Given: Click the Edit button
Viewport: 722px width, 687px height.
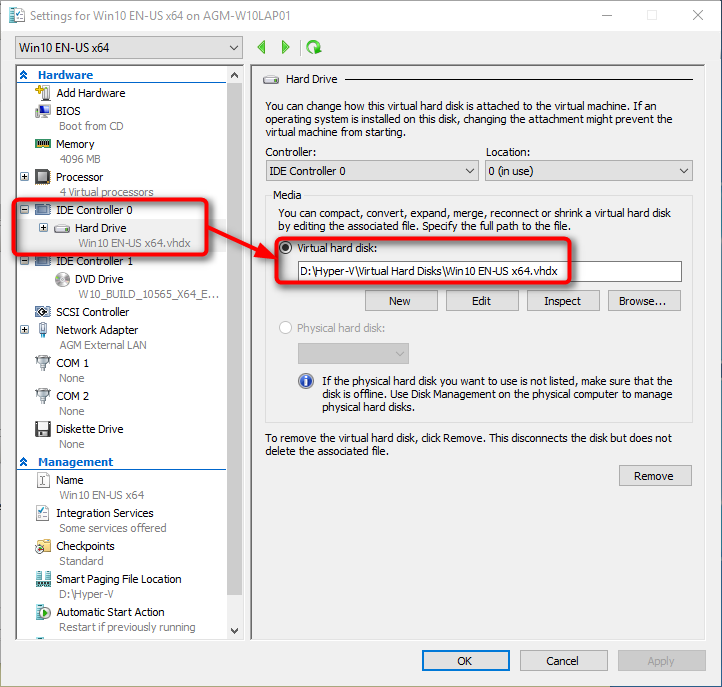Looking at the screenshot, I should [x=482, y=301].
